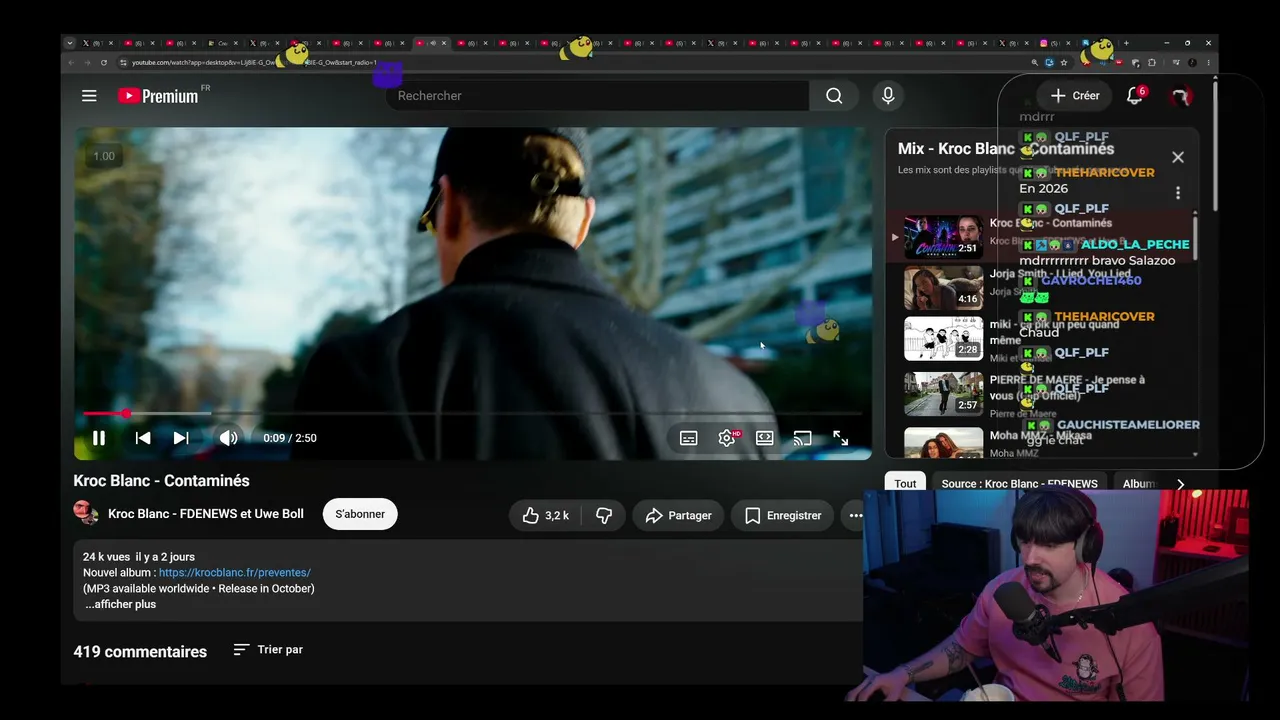Open the Kroc Blanc channel avatar
The height and width of the screenshot is (720, 1280).
[86, 514]
